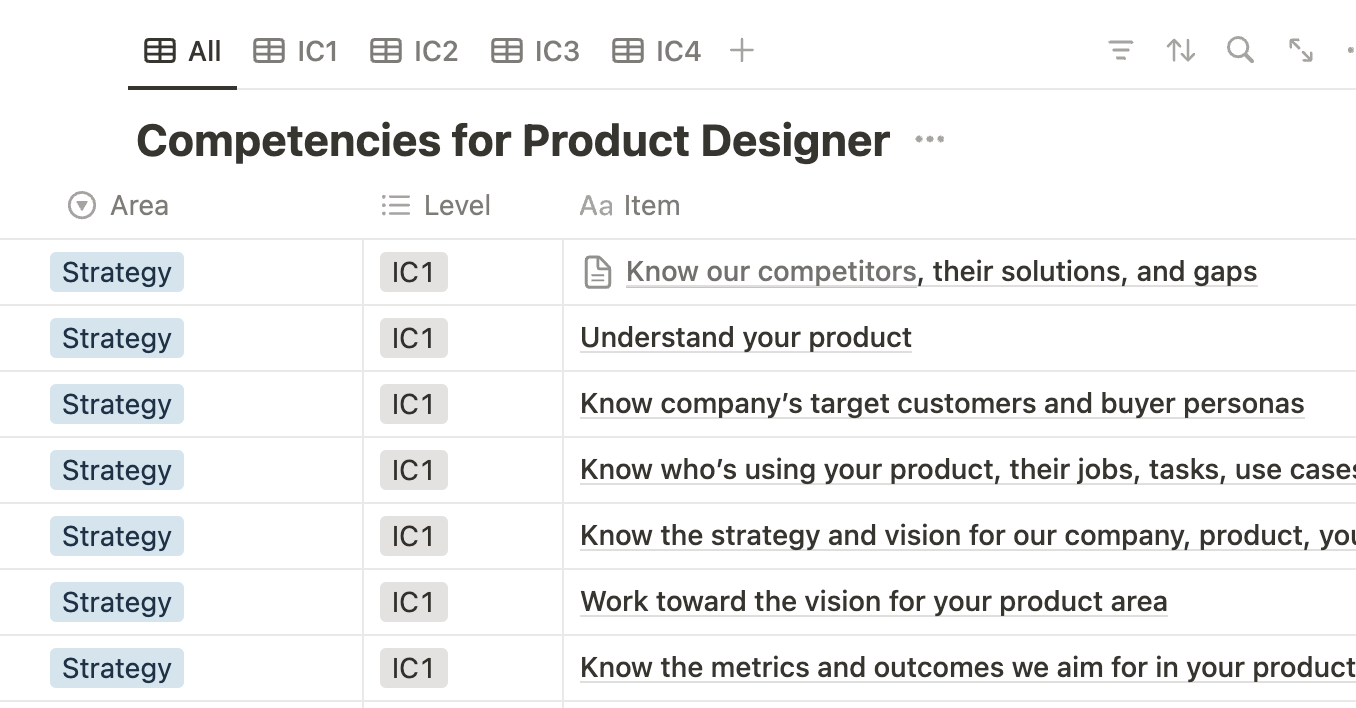Open the Level column header menu
1356x708 pixels.
tap(457, 205)
